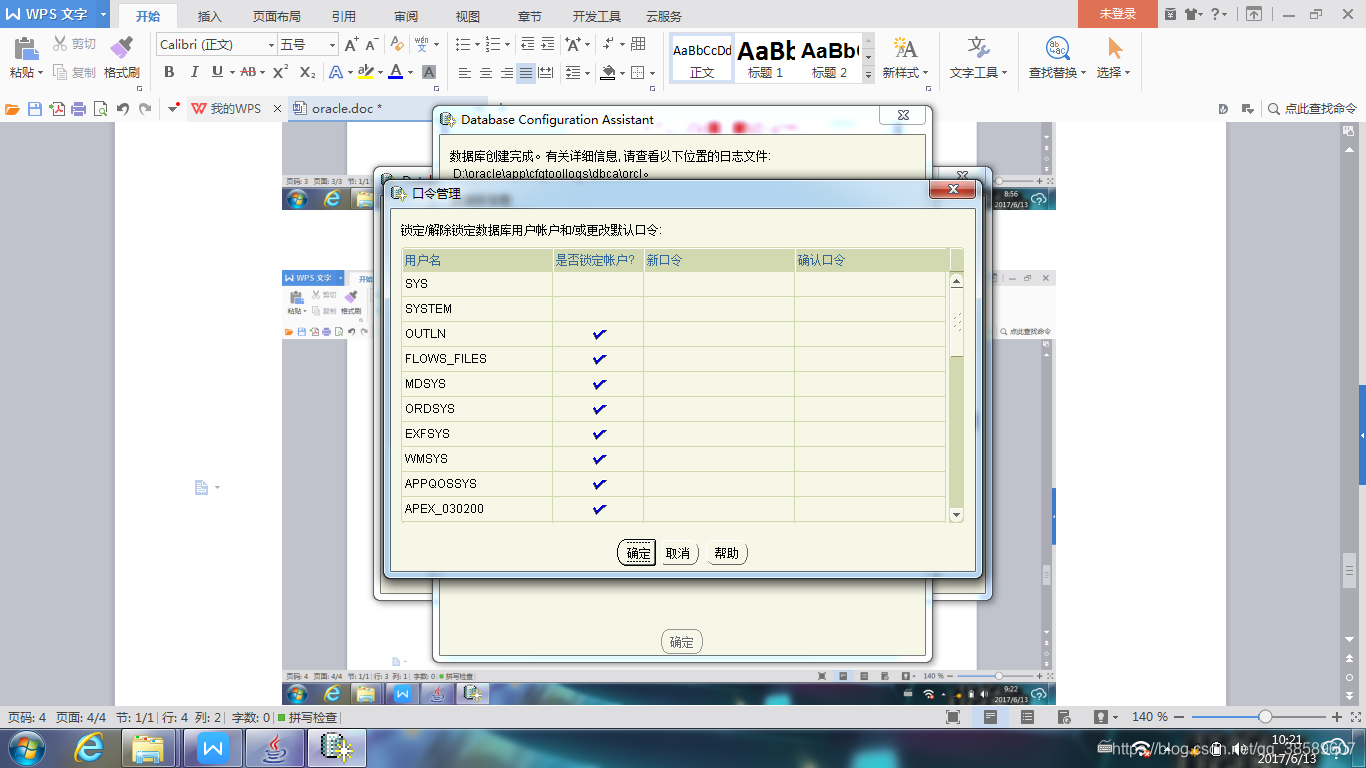Click the orange not-logged-in button

coord(1118,14)
